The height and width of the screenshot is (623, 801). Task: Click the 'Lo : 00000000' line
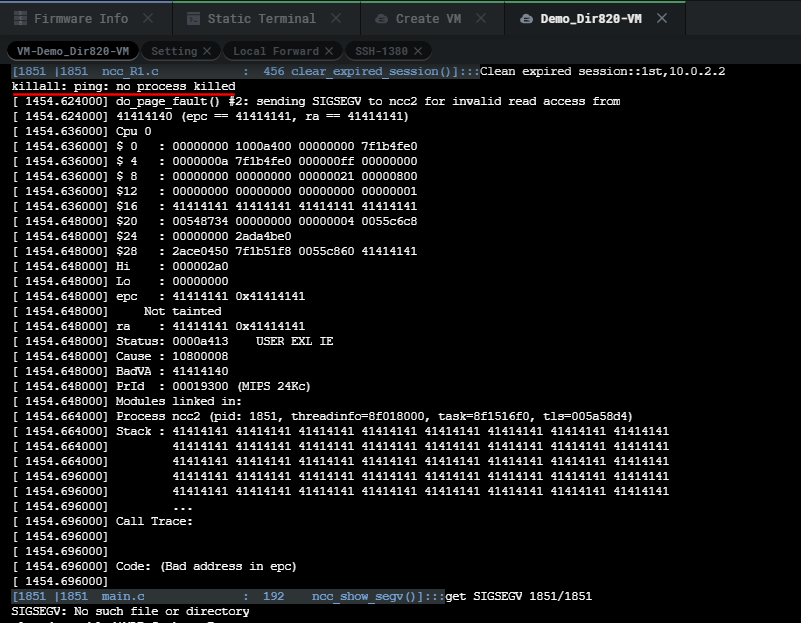pyautogui.click(x=121, y=281)
